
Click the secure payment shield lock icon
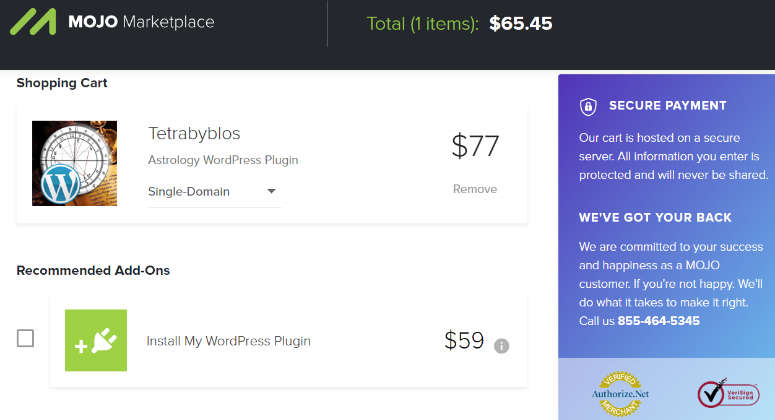click(588, 106)
